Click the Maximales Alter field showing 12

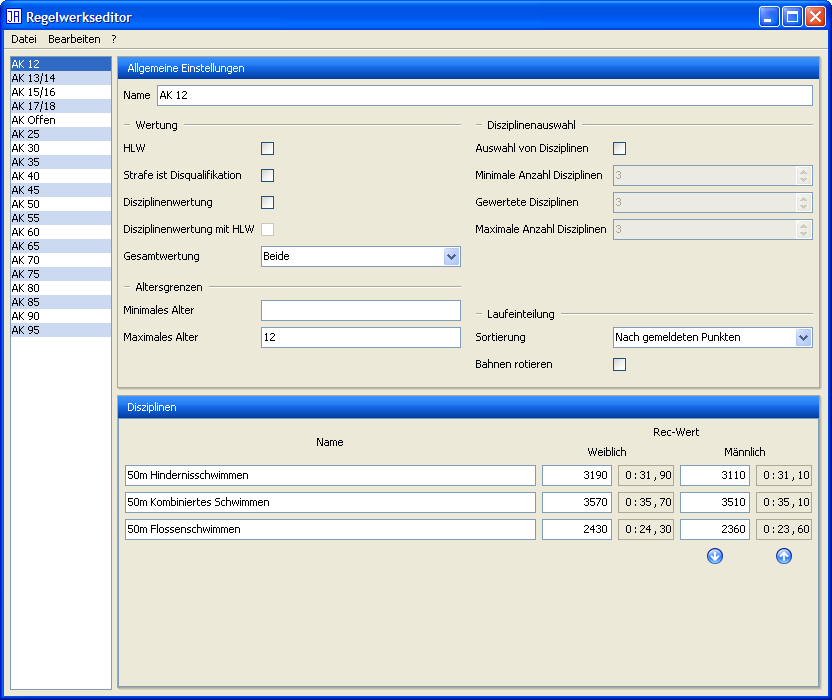[x=361, y=338]
